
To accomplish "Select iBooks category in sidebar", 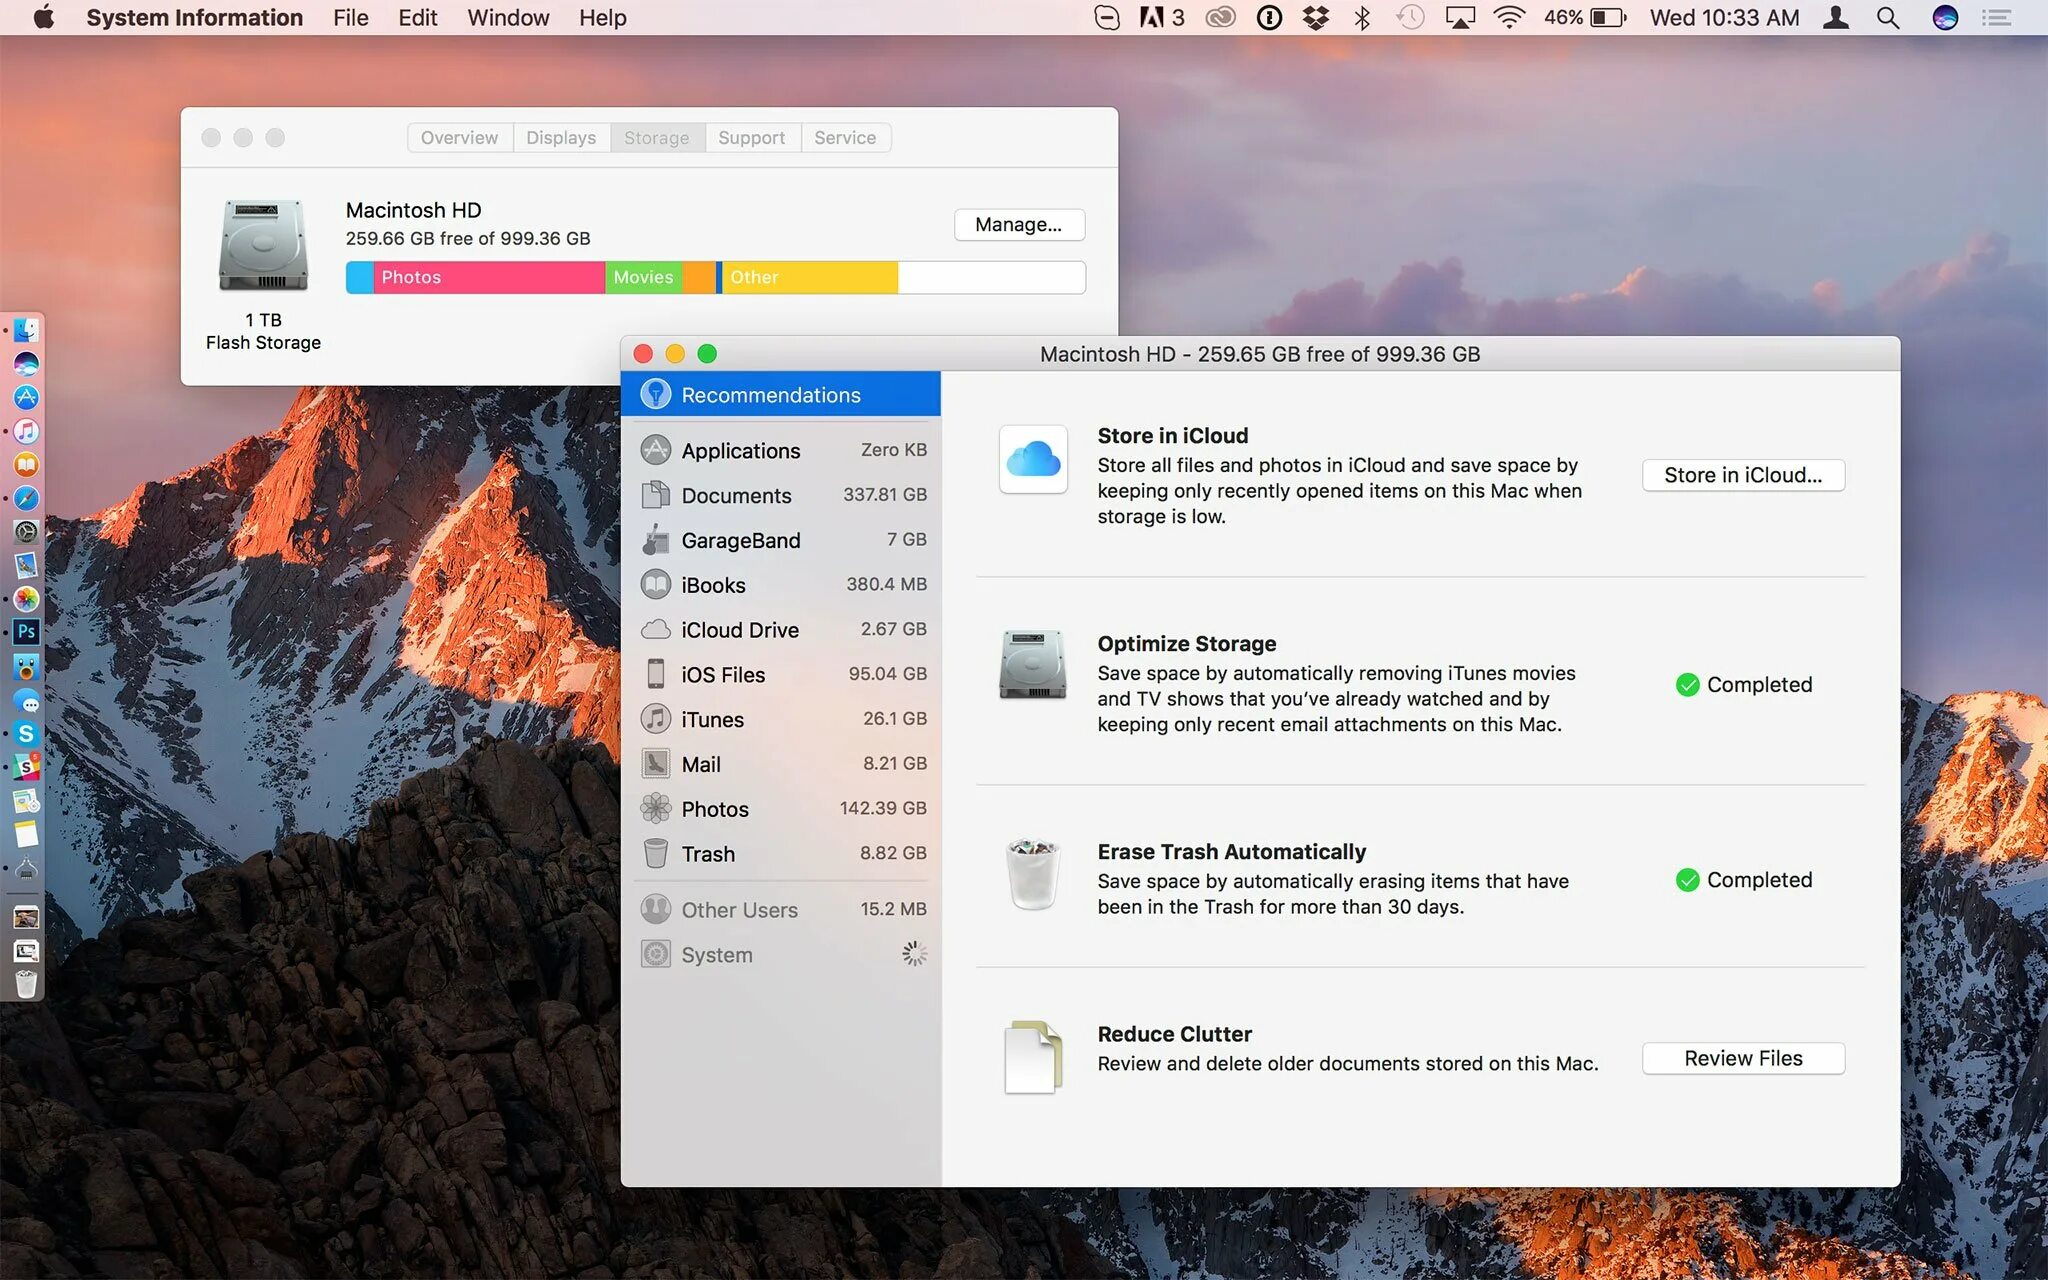I will tap(713, 585).
